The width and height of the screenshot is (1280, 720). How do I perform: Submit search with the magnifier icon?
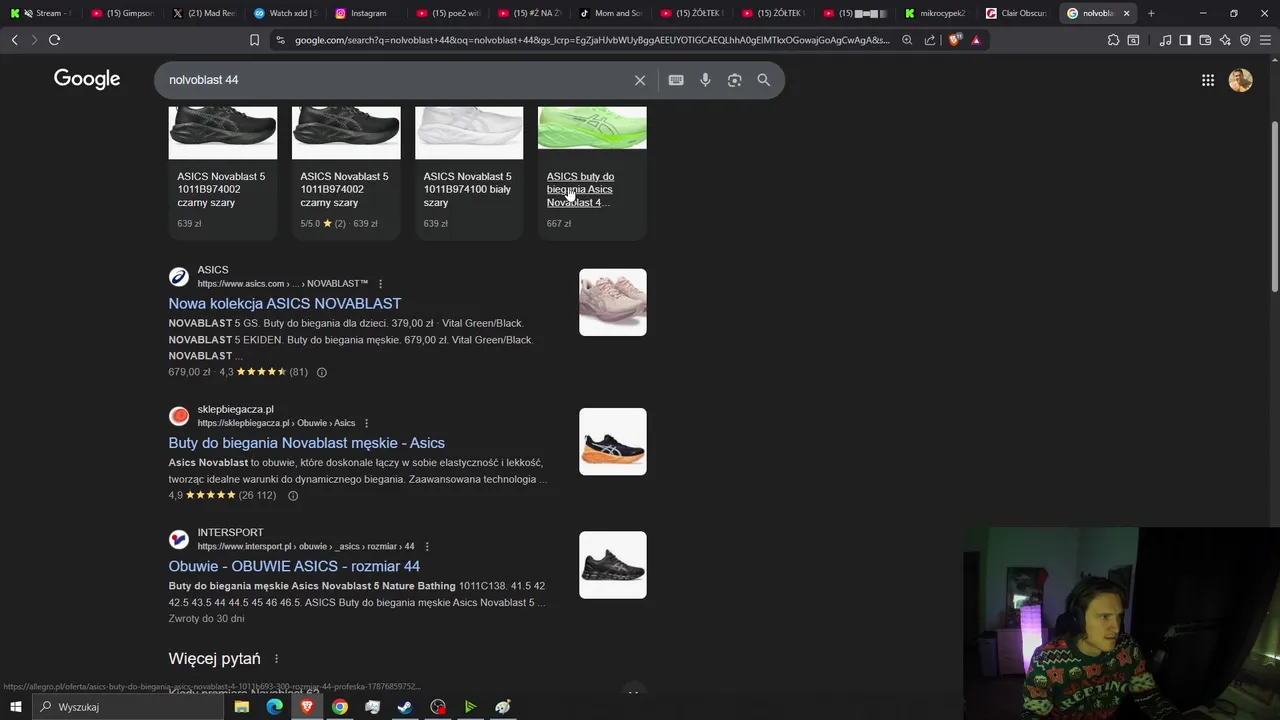(x=764, y=80)
